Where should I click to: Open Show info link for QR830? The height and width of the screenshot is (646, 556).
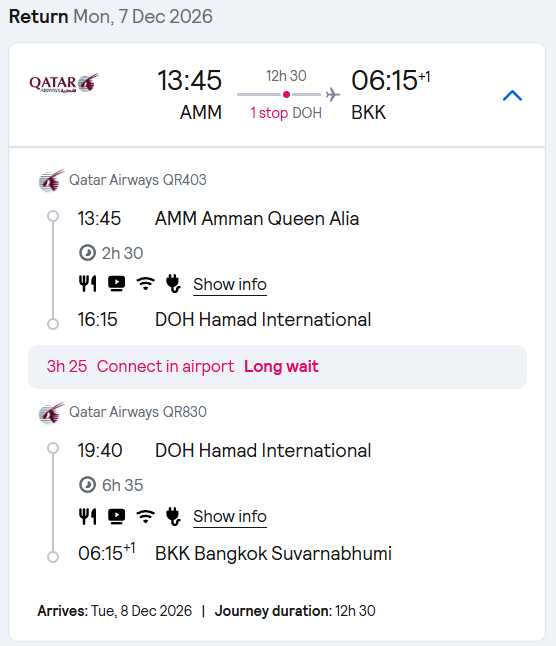pyautogui.click(x=230, y=516)
